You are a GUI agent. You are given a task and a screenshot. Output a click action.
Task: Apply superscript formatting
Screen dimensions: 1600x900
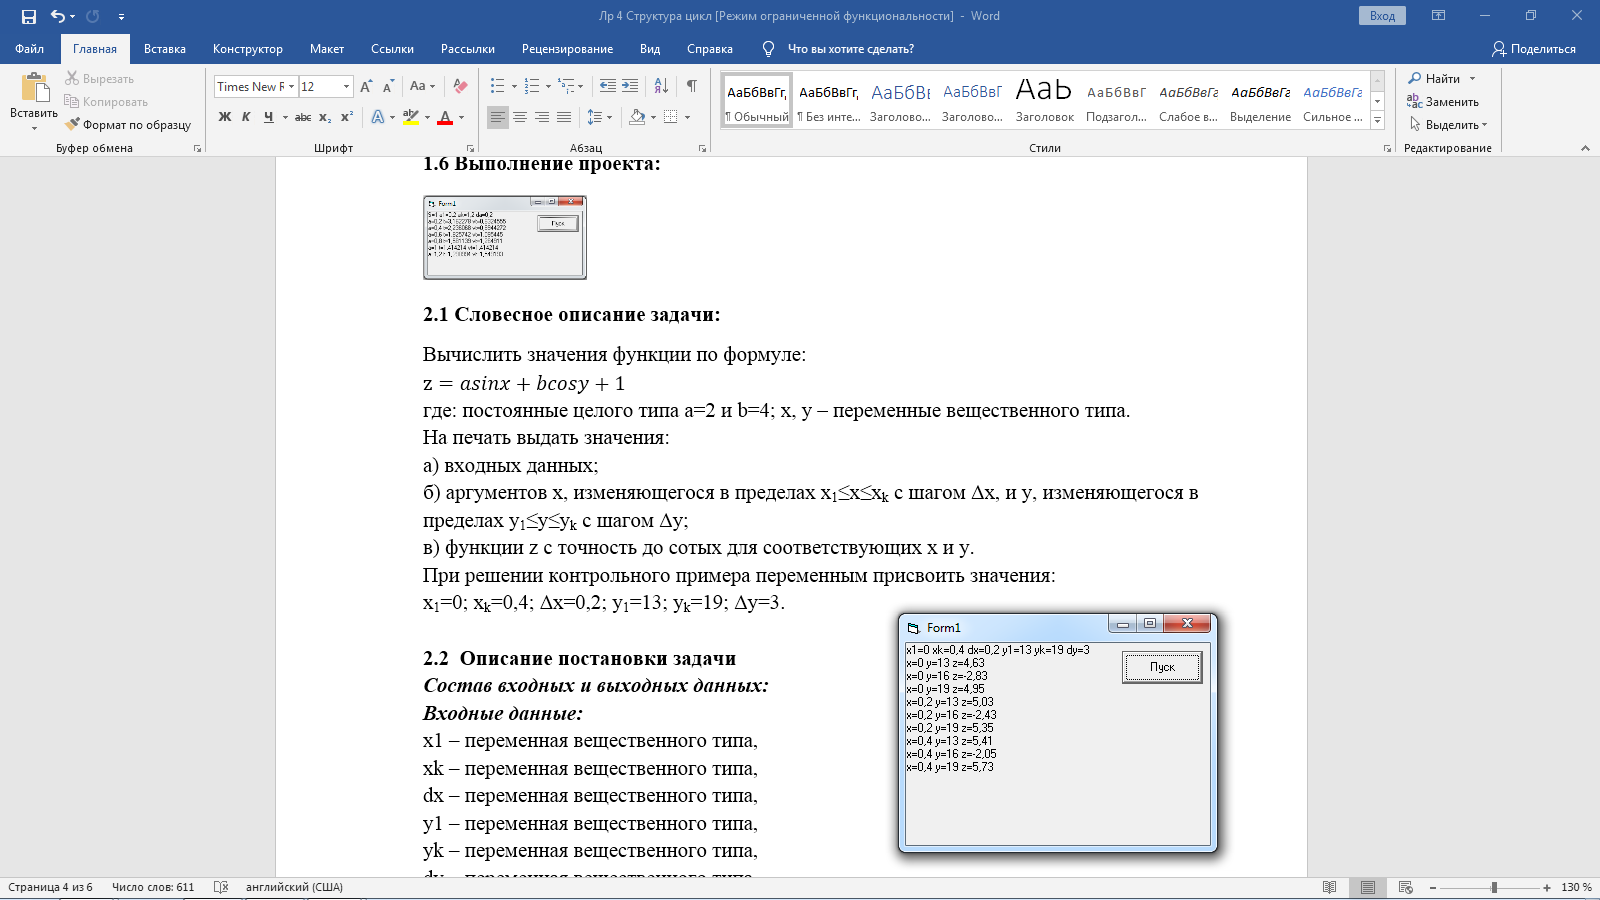(x=347, y=117)
